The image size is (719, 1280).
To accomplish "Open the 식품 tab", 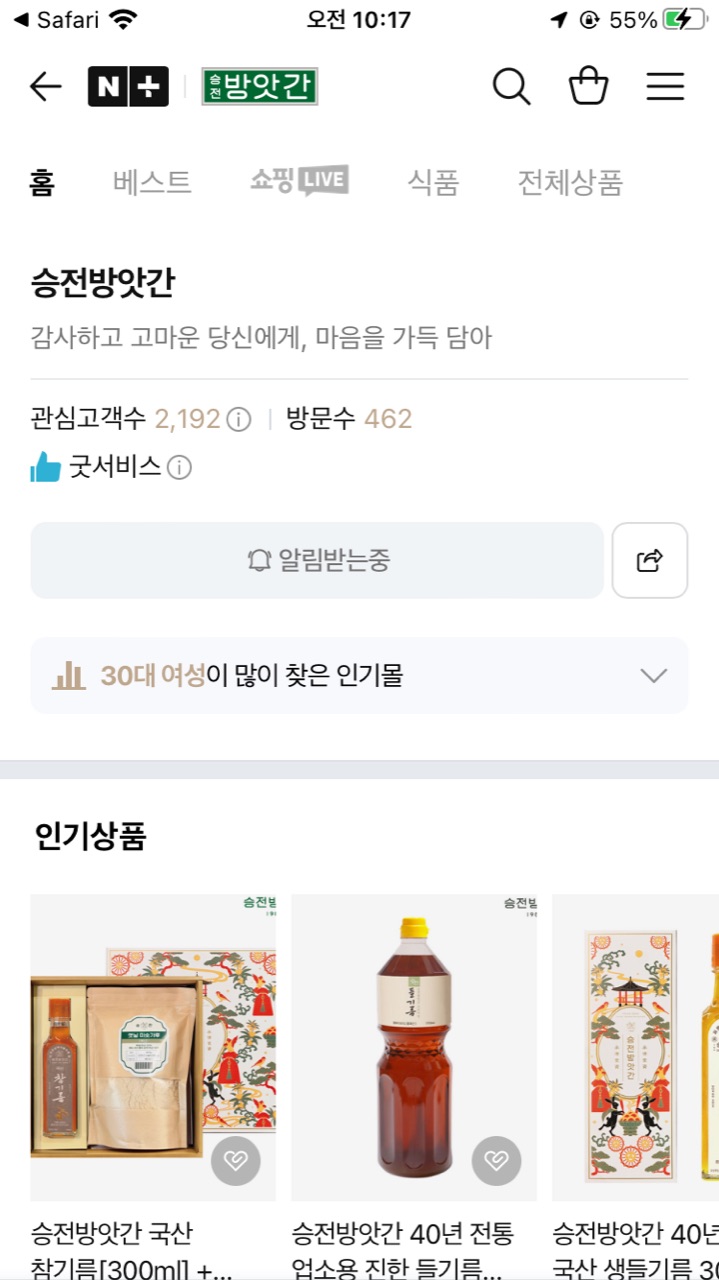I will pos(433,183).
